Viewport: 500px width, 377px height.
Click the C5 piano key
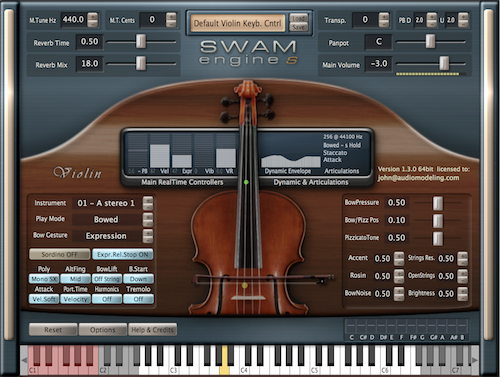coord(314,368)
